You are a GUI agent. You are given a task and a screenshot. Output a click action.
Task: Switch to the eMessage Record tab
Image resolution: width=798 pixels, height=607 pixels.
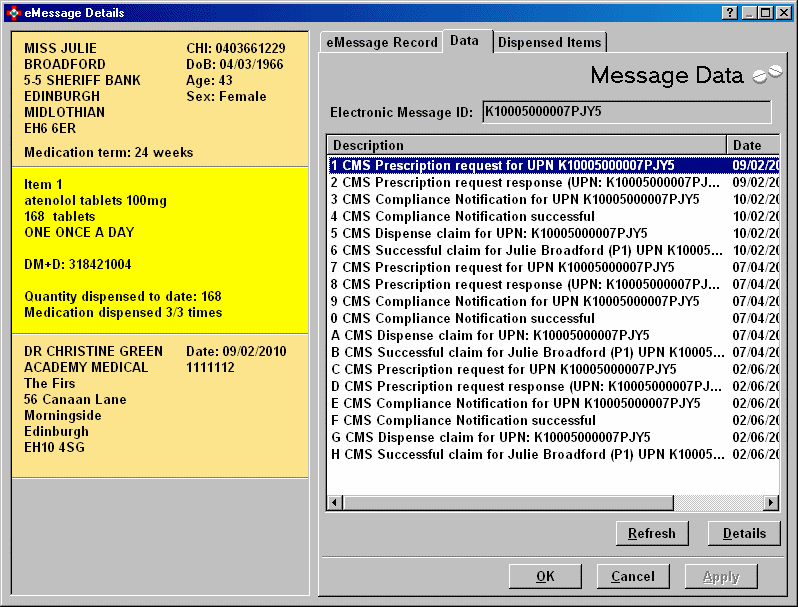(382, 42)
